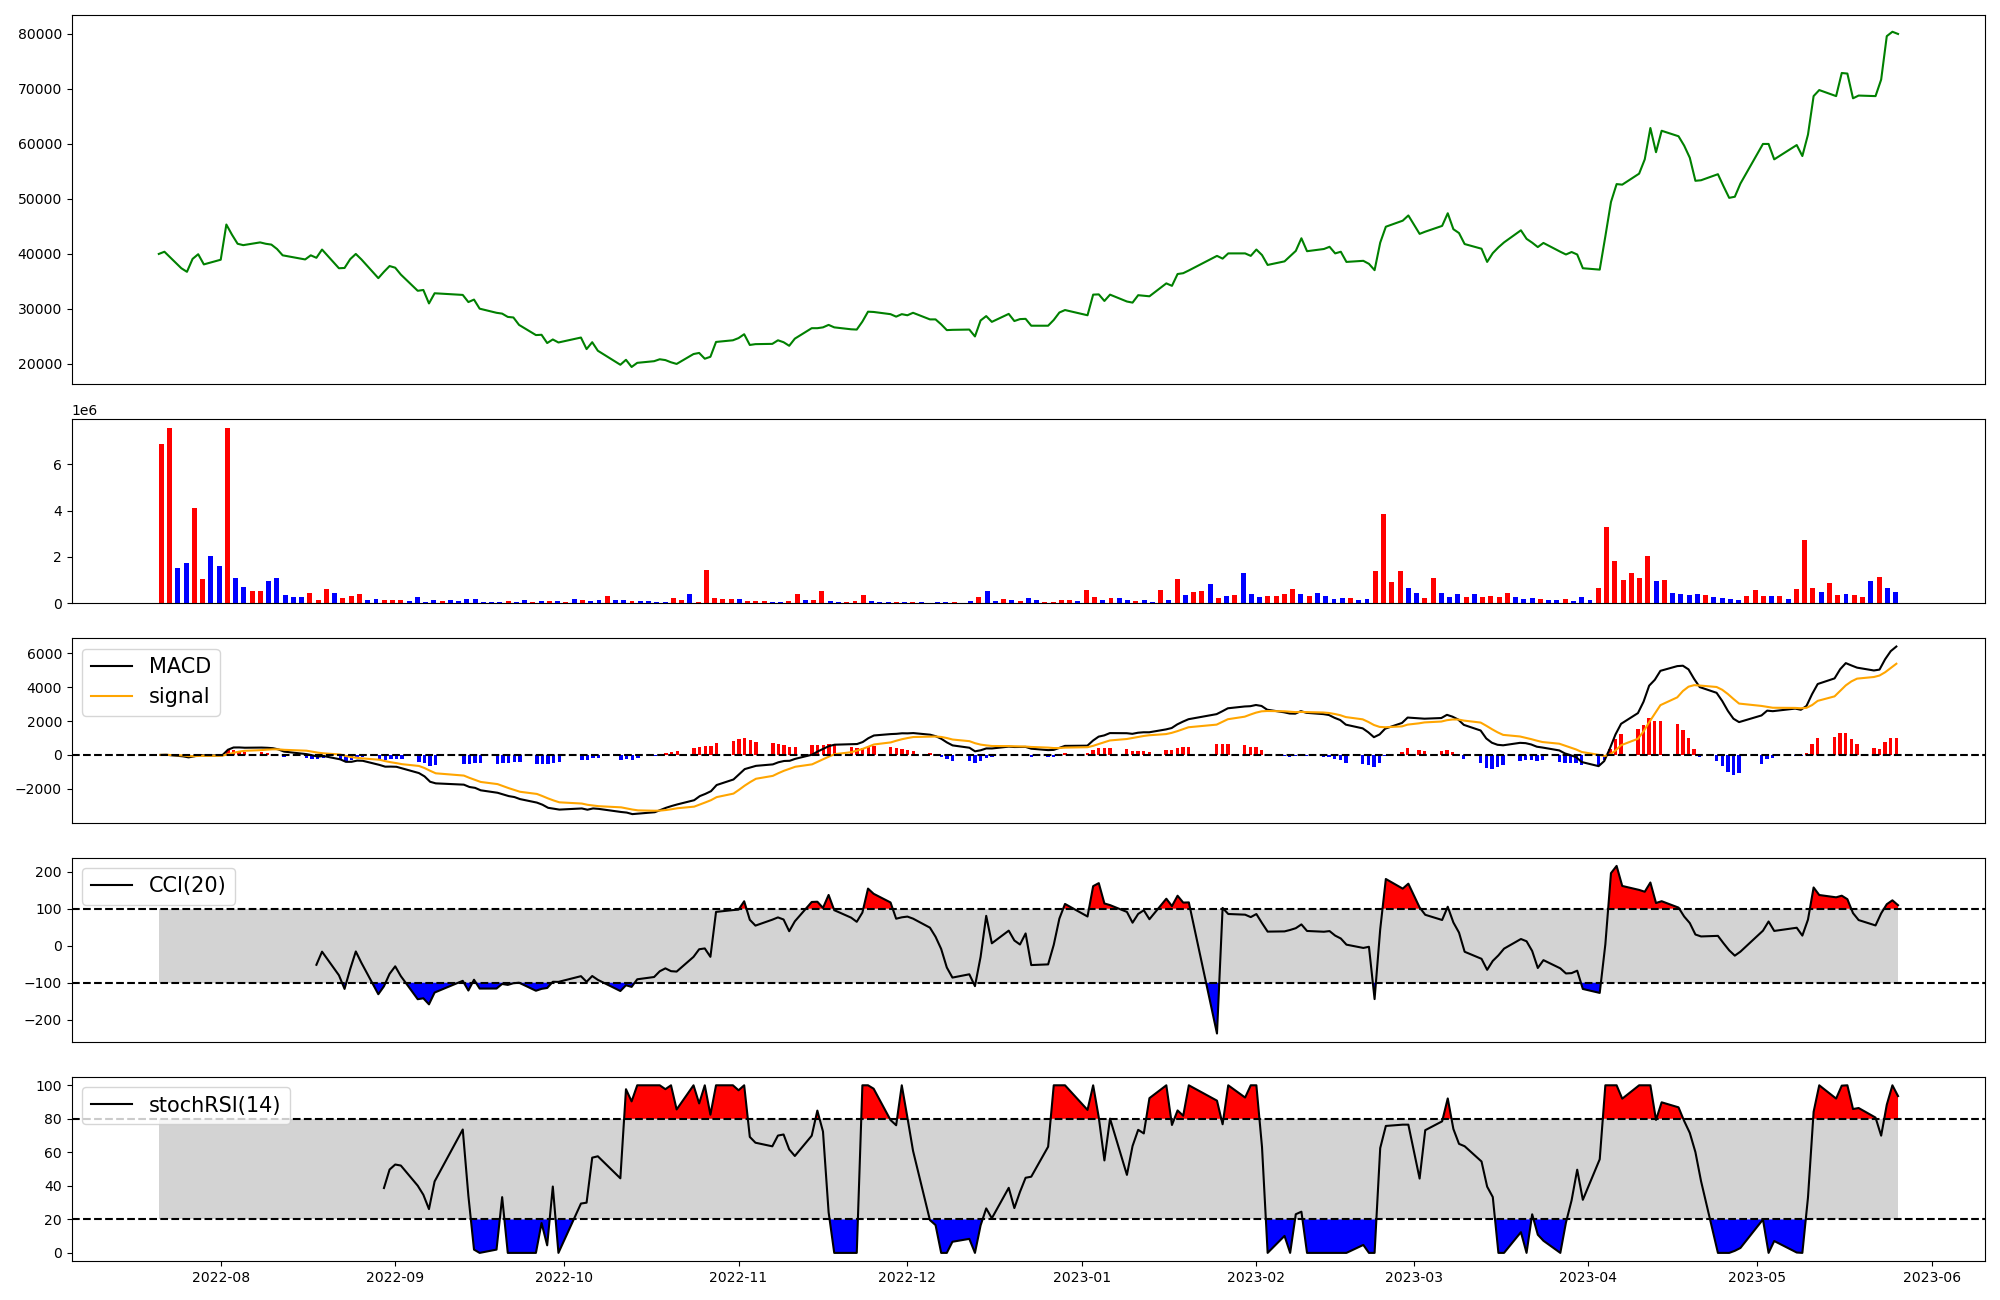
Task: Click the MACD legend entry
Action: coord(179,666)
